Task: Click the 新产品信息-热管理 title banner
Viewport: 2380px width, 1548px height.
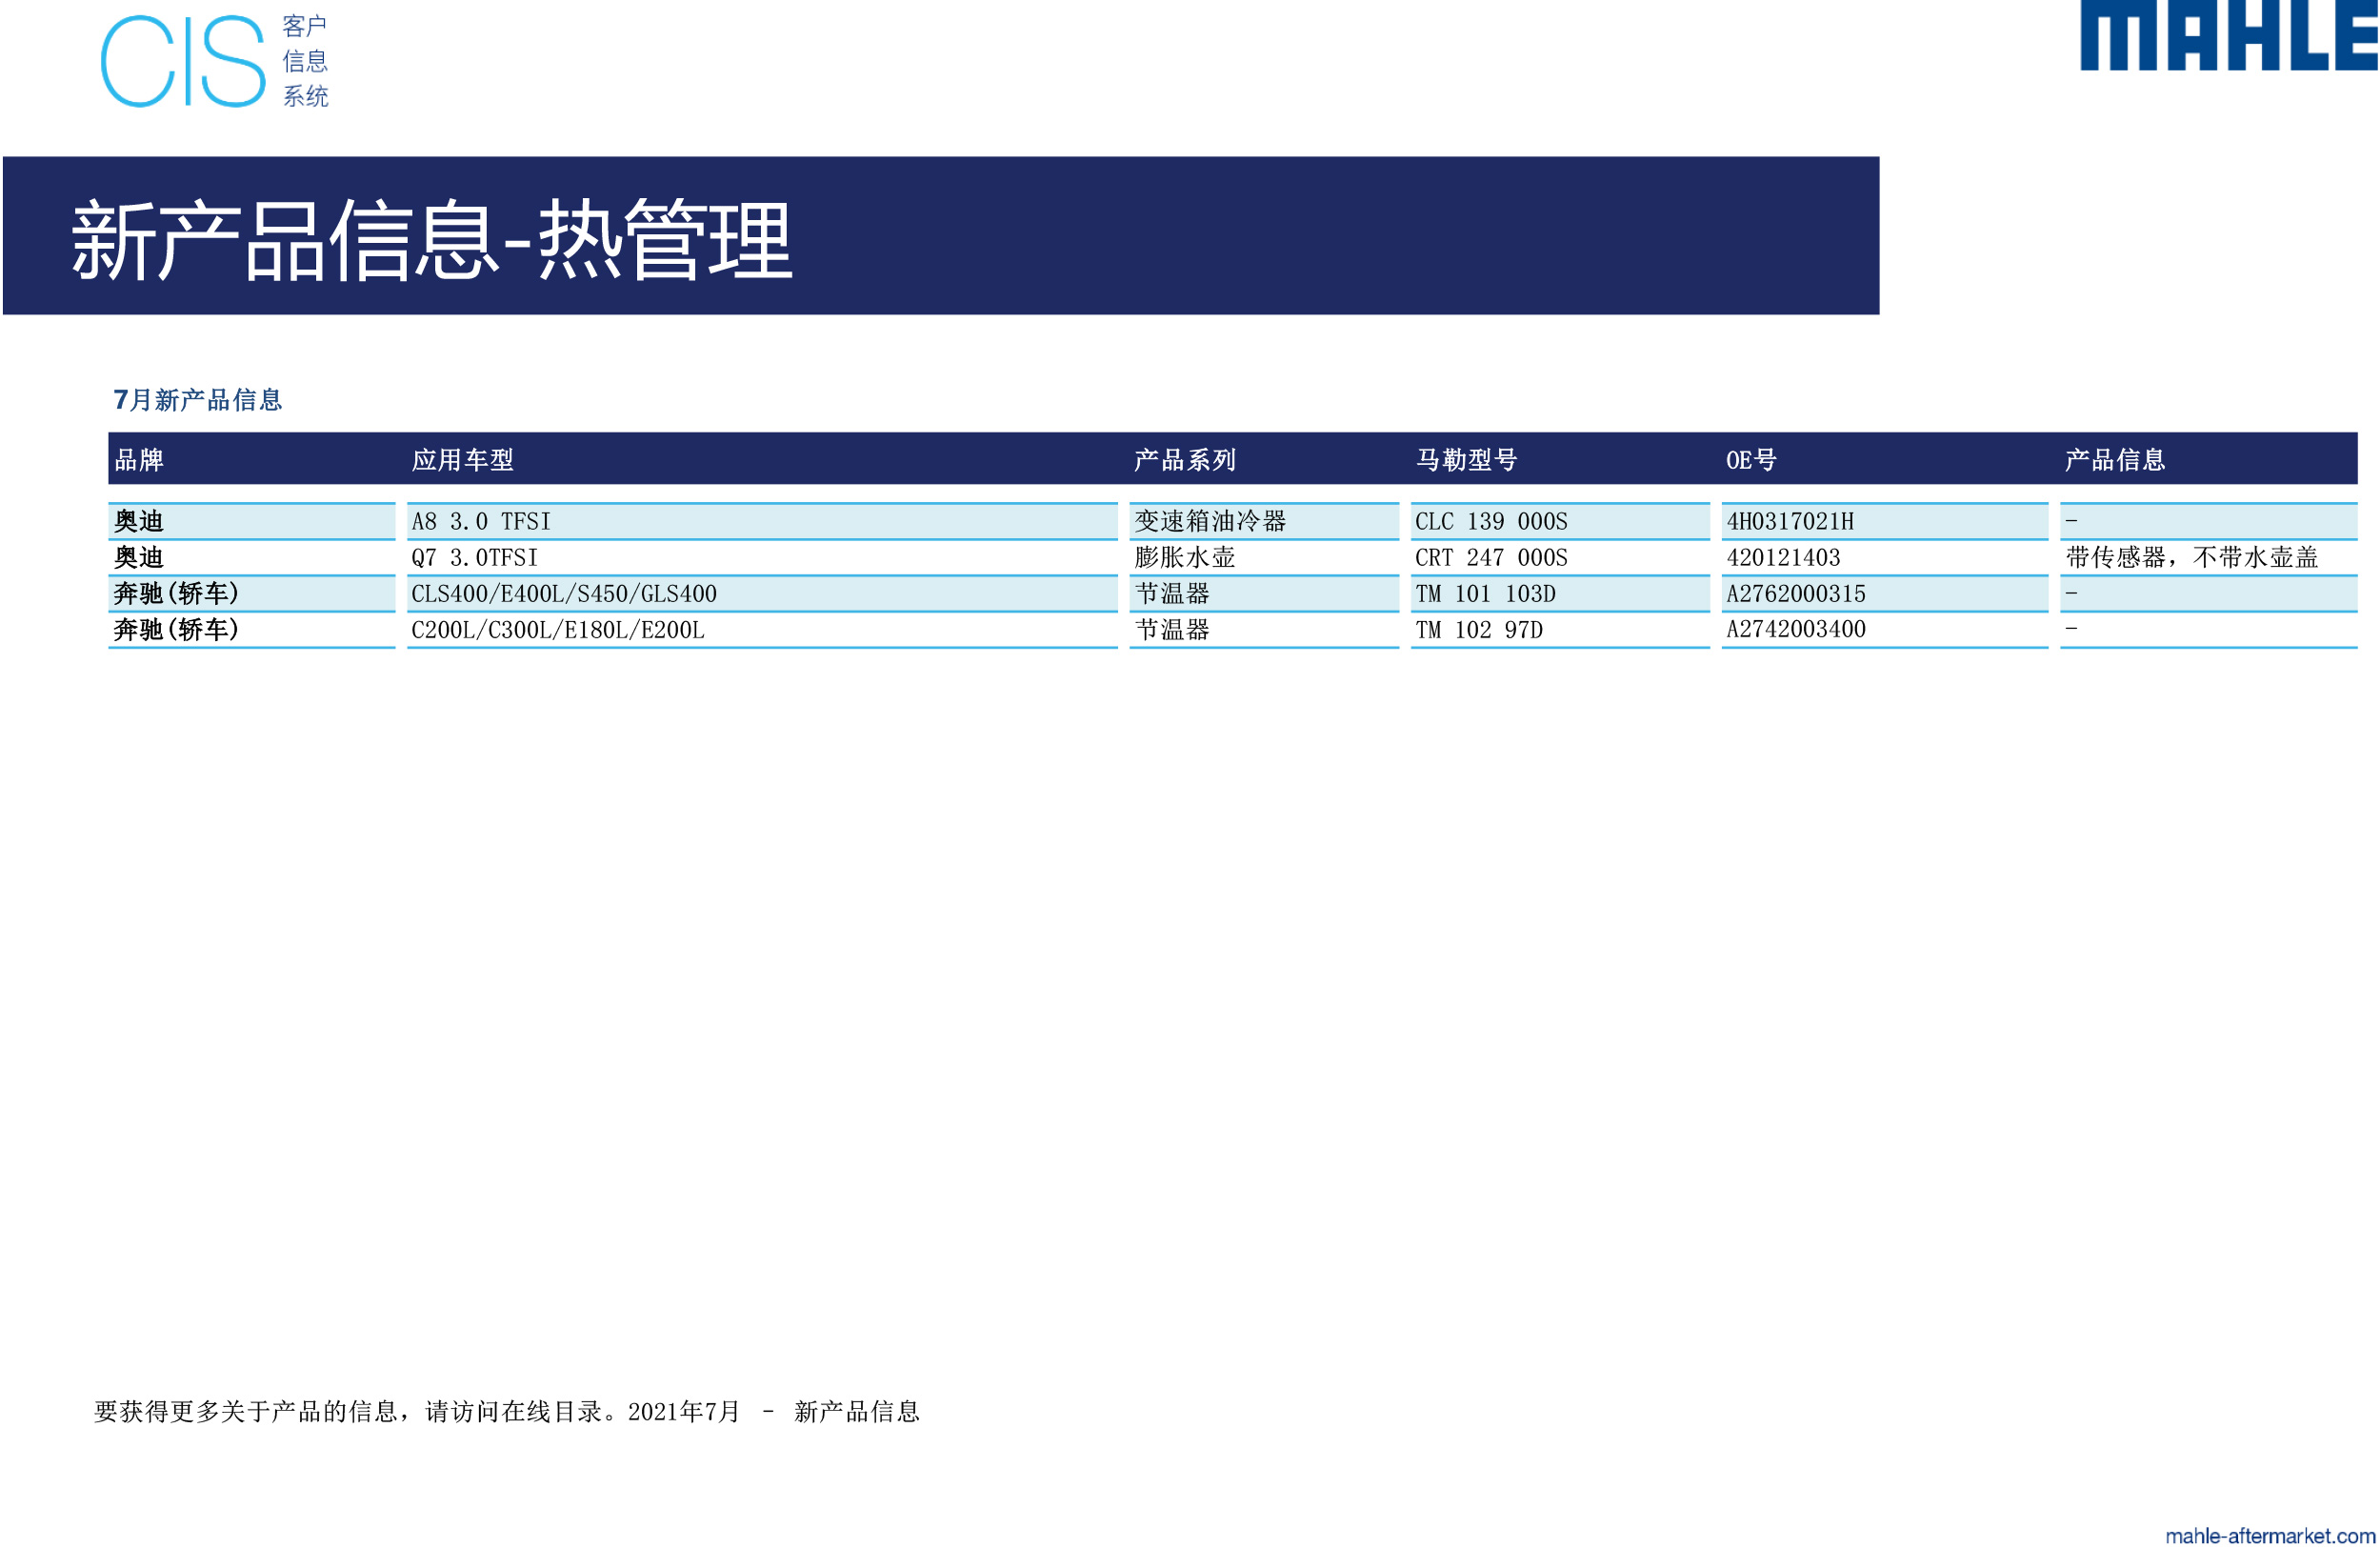Action: pyautogui.click(x=941, y=236)
